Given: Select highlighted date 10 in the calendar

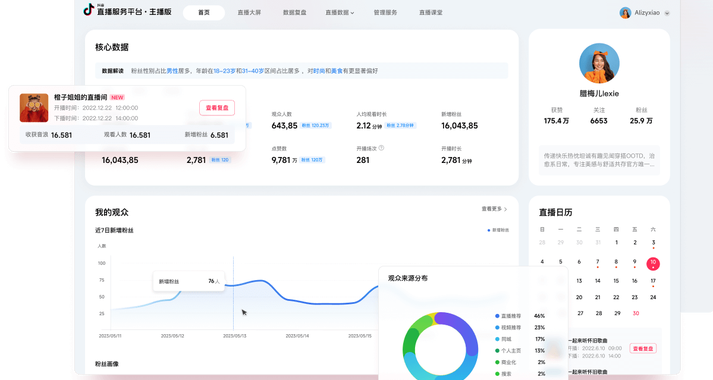Looking at the screenshot, I should (x=653, y=264).
